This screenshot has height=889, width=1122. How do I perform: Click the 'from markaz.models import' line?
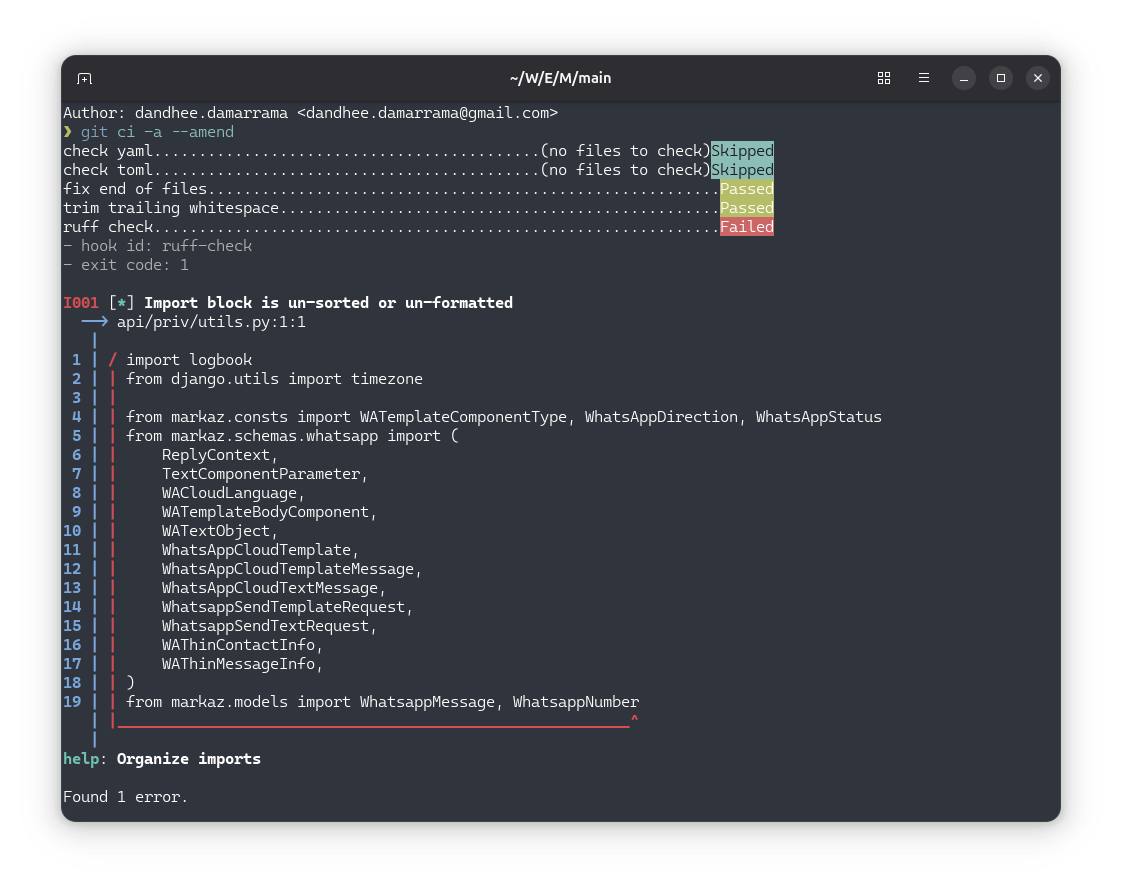(x=382, y=702)
